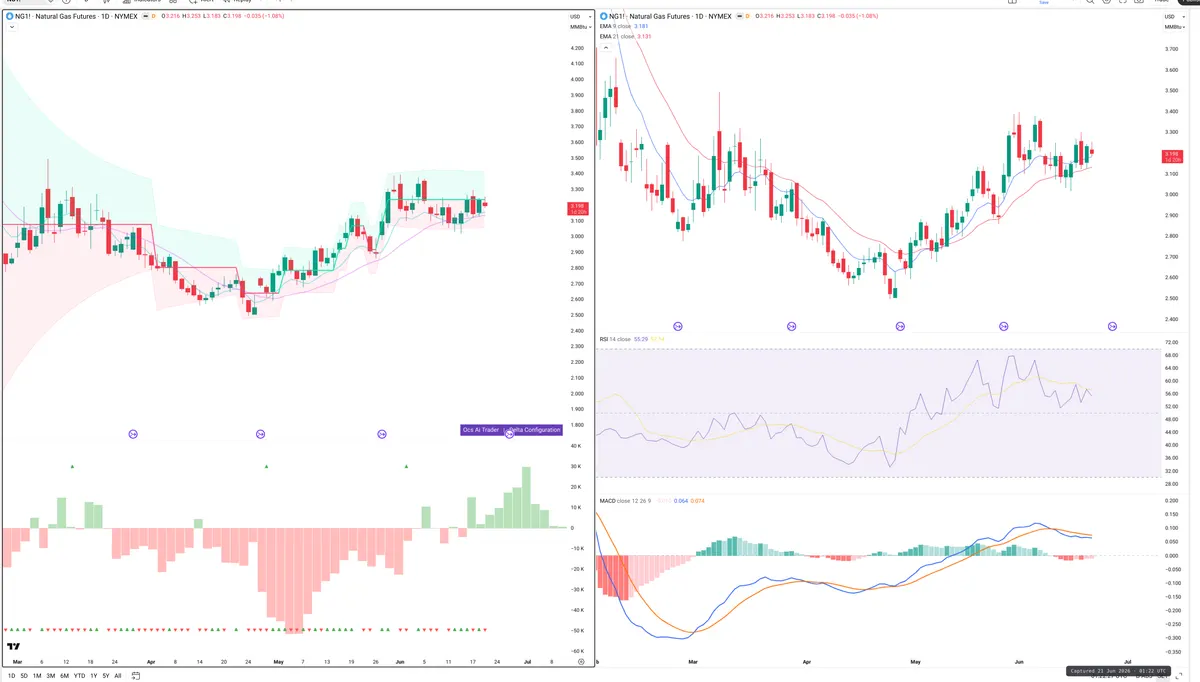Viewport: 1200px width, 682px height.
Task: Select the 5Y date range
Action: (106, 676)
